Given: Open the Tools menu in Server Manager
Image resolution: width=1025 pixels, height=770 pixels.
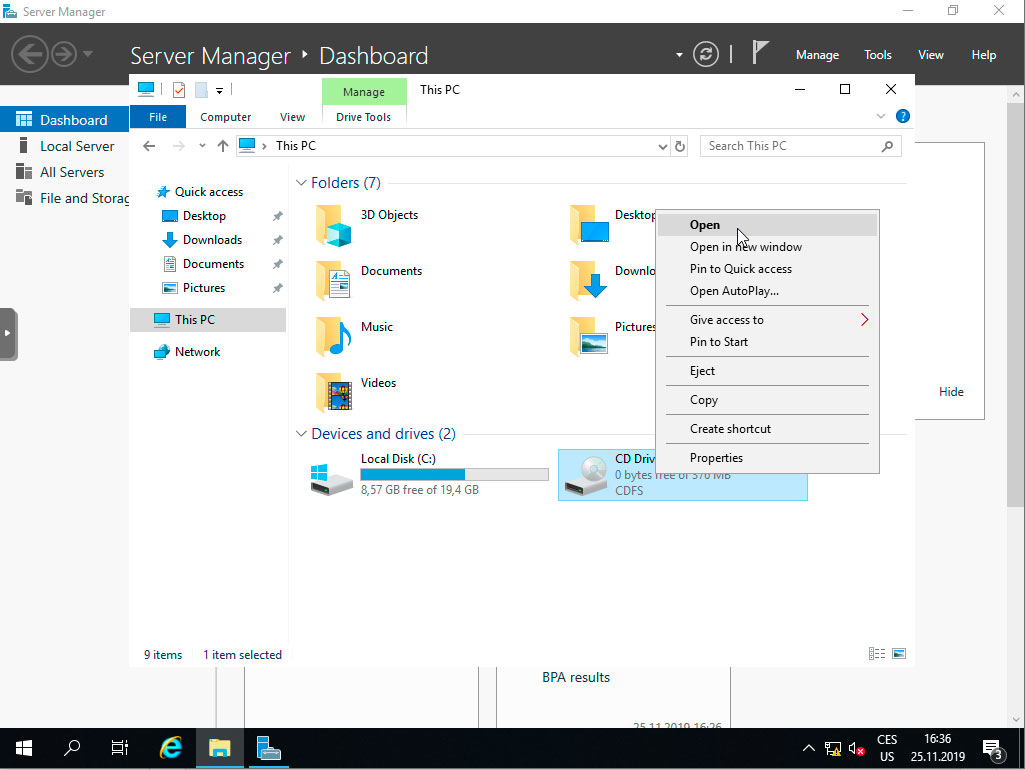Looking at the screenshot, I should coord(877,54).
